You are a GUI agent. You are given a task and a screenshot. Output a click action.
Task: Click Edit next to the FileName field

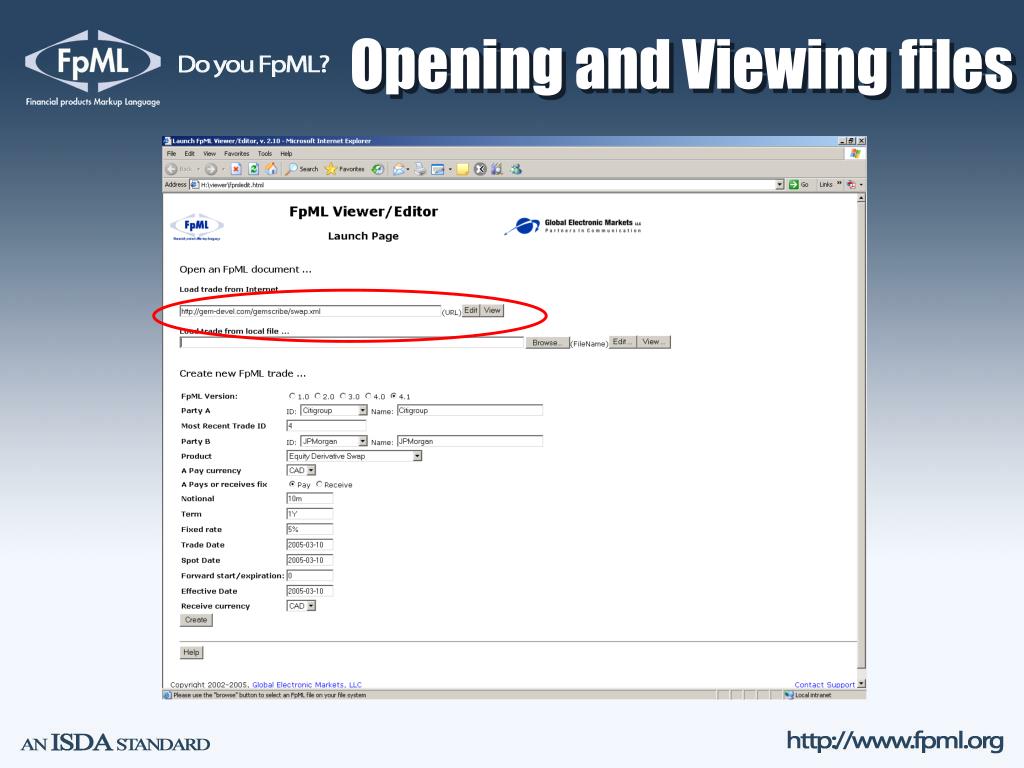pyautogui.click(x=622, y=342)
